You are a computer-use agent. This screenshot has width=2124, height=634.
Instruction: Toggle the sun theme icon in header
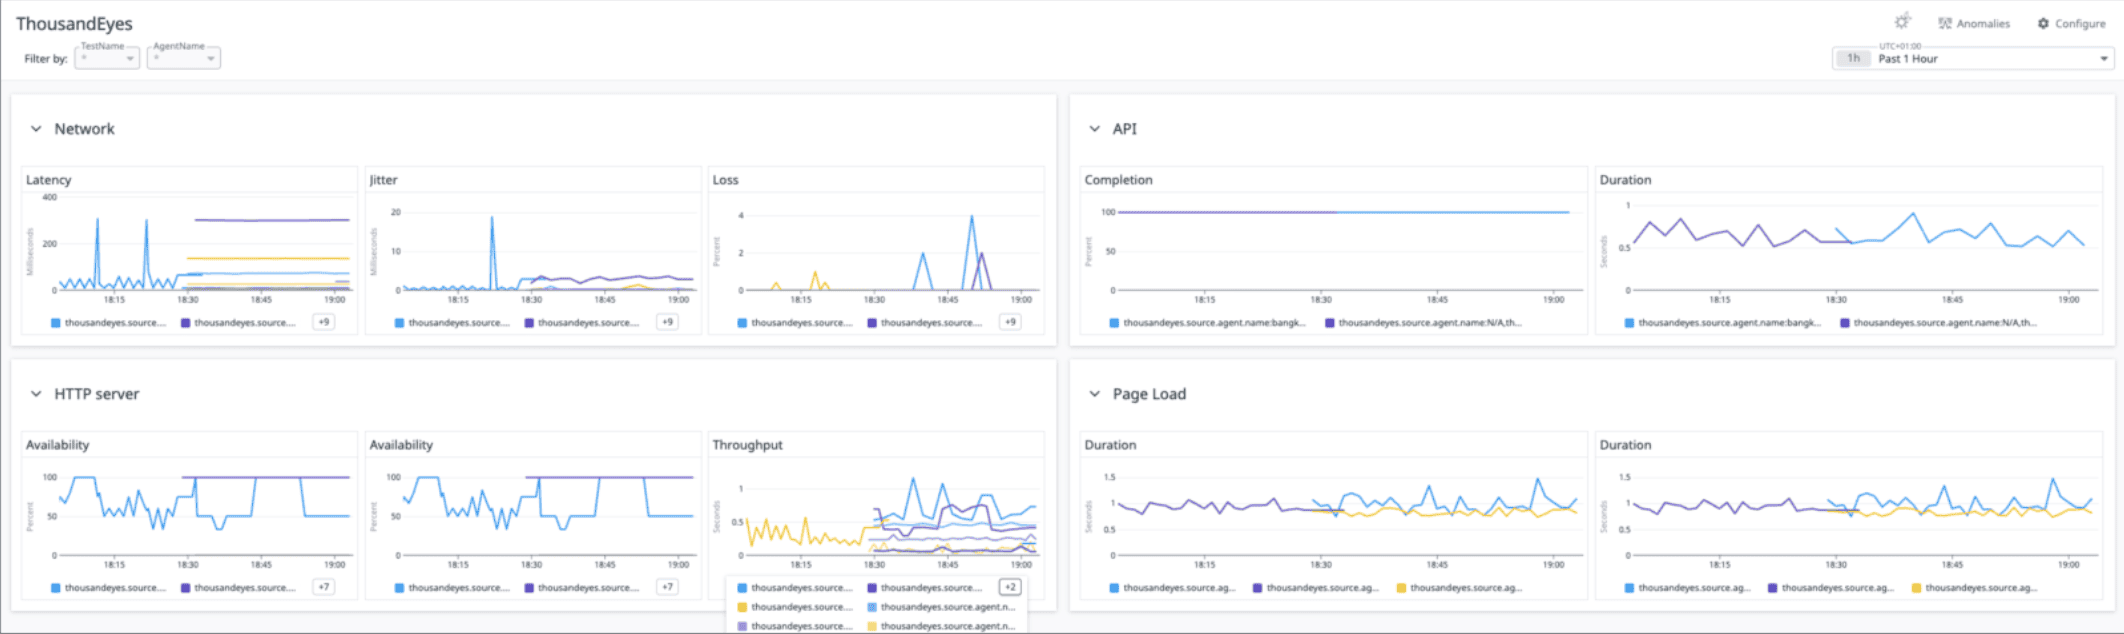tap(1902, 22)
